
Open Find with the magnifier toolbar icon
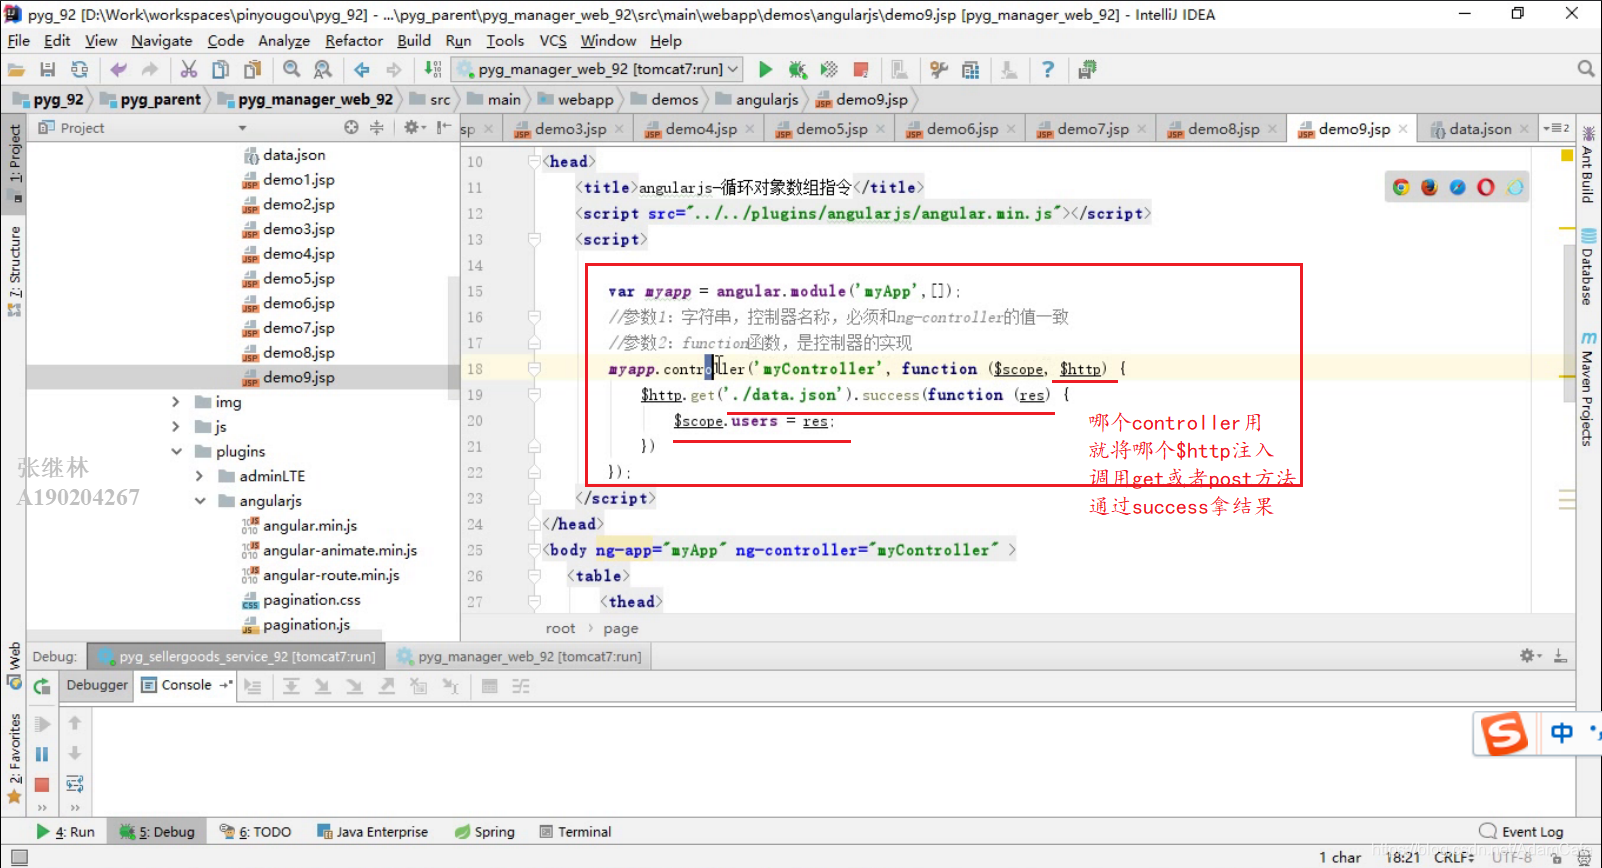tap(291, 69)
